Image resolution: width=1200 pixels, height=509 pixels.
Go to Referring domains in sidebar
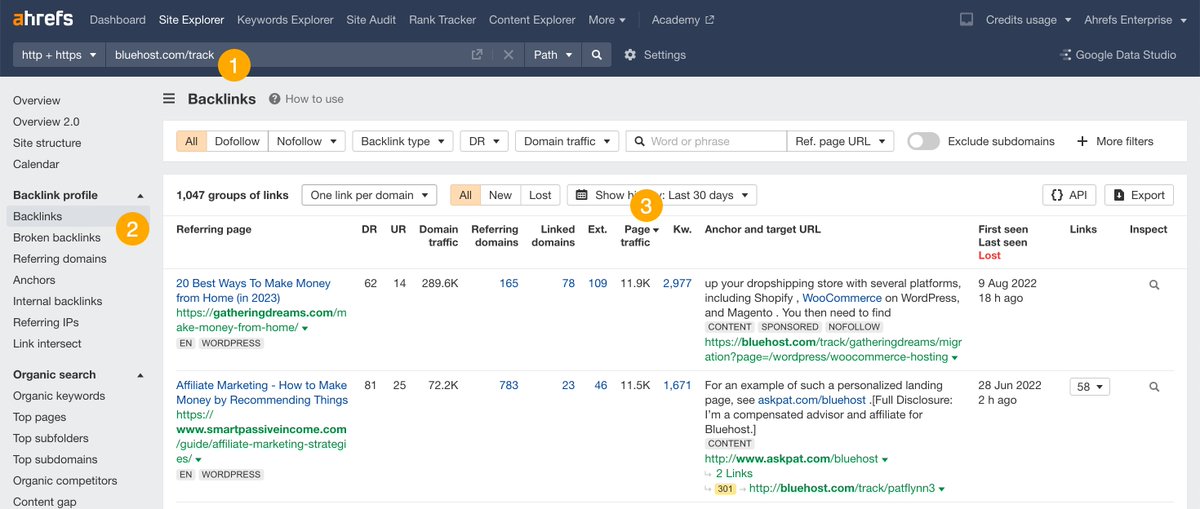pyautogui.click(x=60, y=259)
